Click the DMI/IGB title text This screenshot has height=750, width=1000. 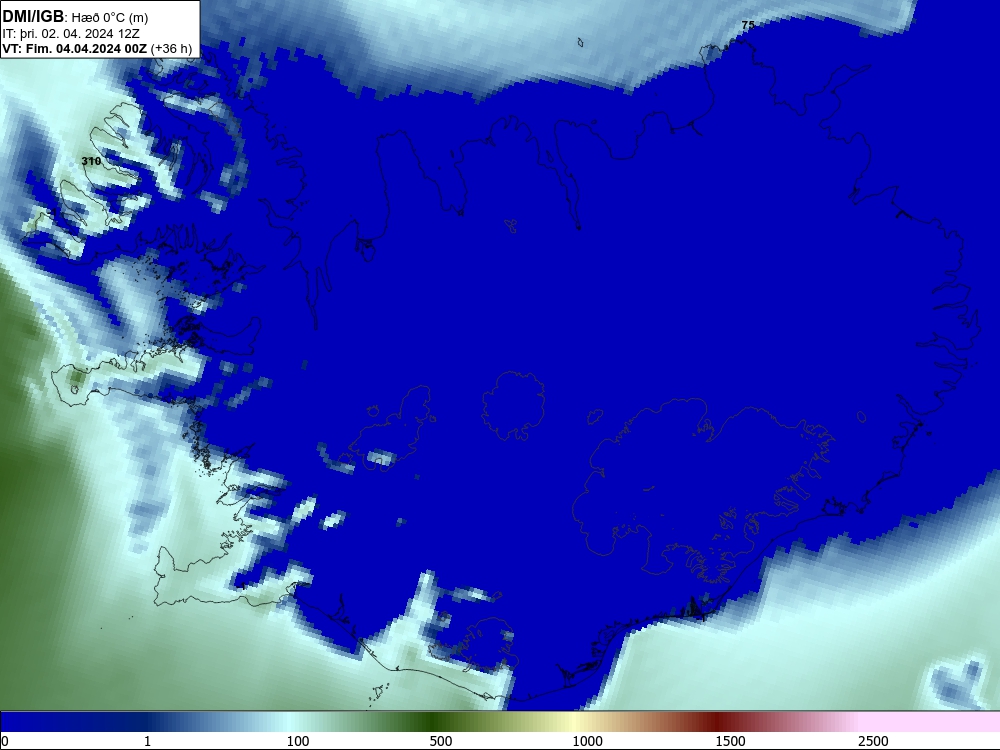click(x=33, y=17)
